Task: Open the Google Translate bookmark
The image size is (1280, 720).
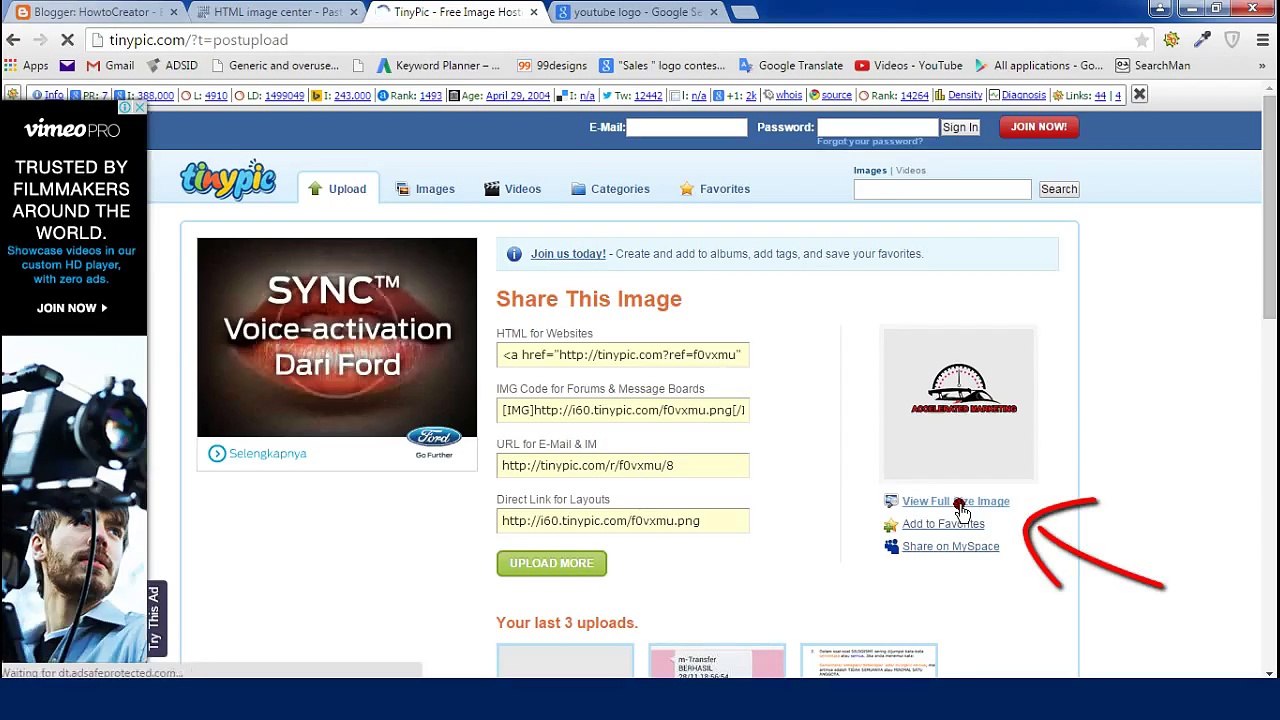Action: point(791,66)
